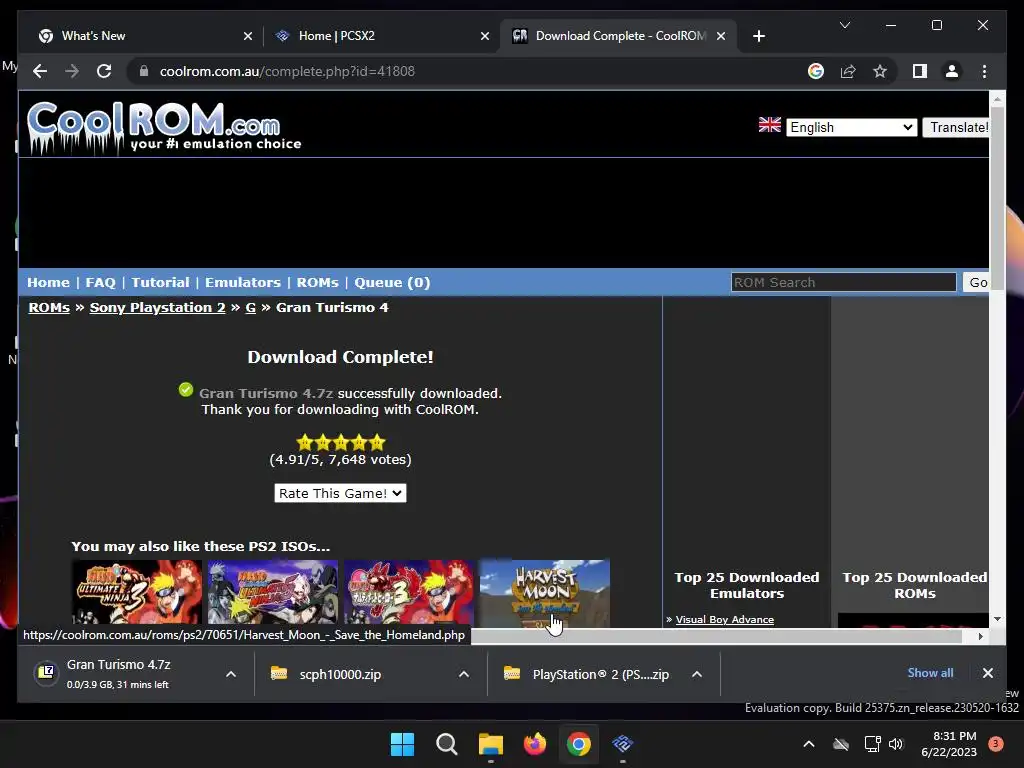Click Show all downloads
1024x768 pixels.
coord(930,673)
